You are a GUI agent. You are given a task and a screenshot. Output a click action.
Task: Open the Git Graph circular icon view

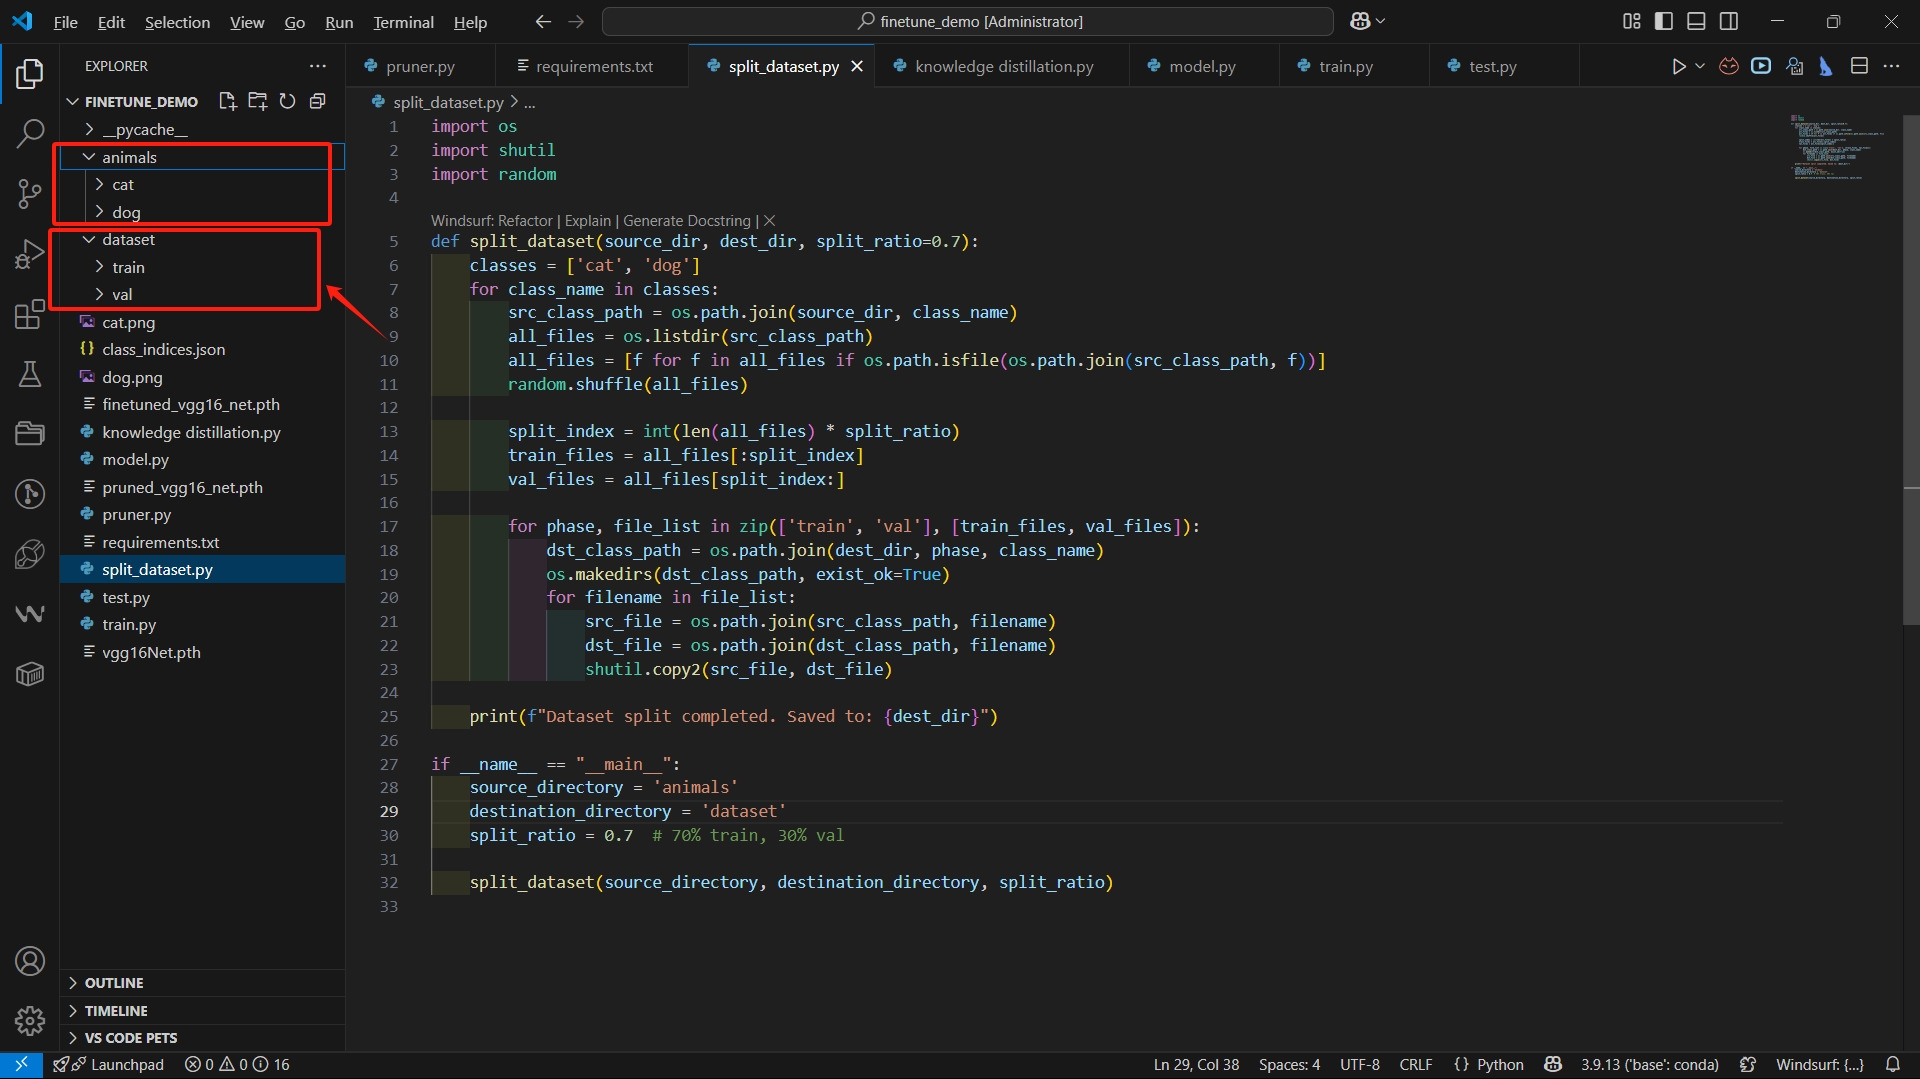pyautogui.click(x=30, y=493)
